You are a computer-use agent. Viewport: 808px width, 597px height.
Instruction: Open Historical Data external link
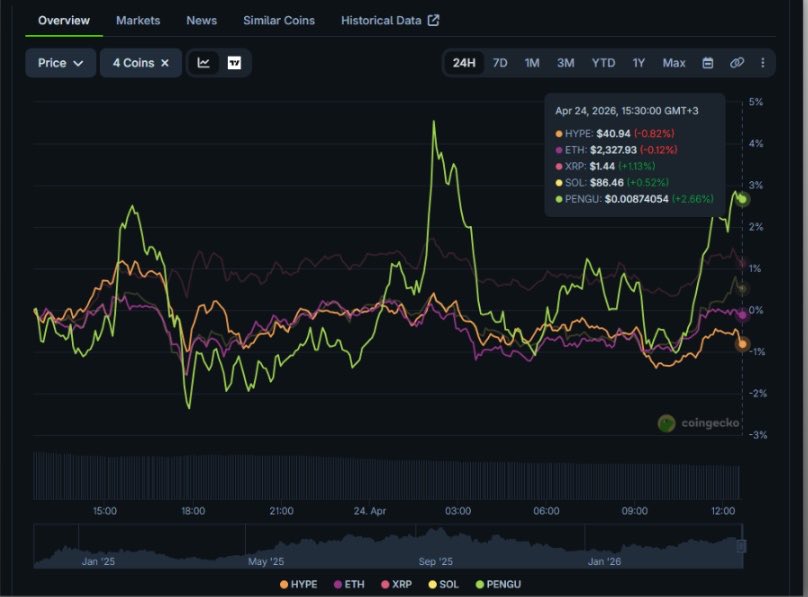point(390,21)
